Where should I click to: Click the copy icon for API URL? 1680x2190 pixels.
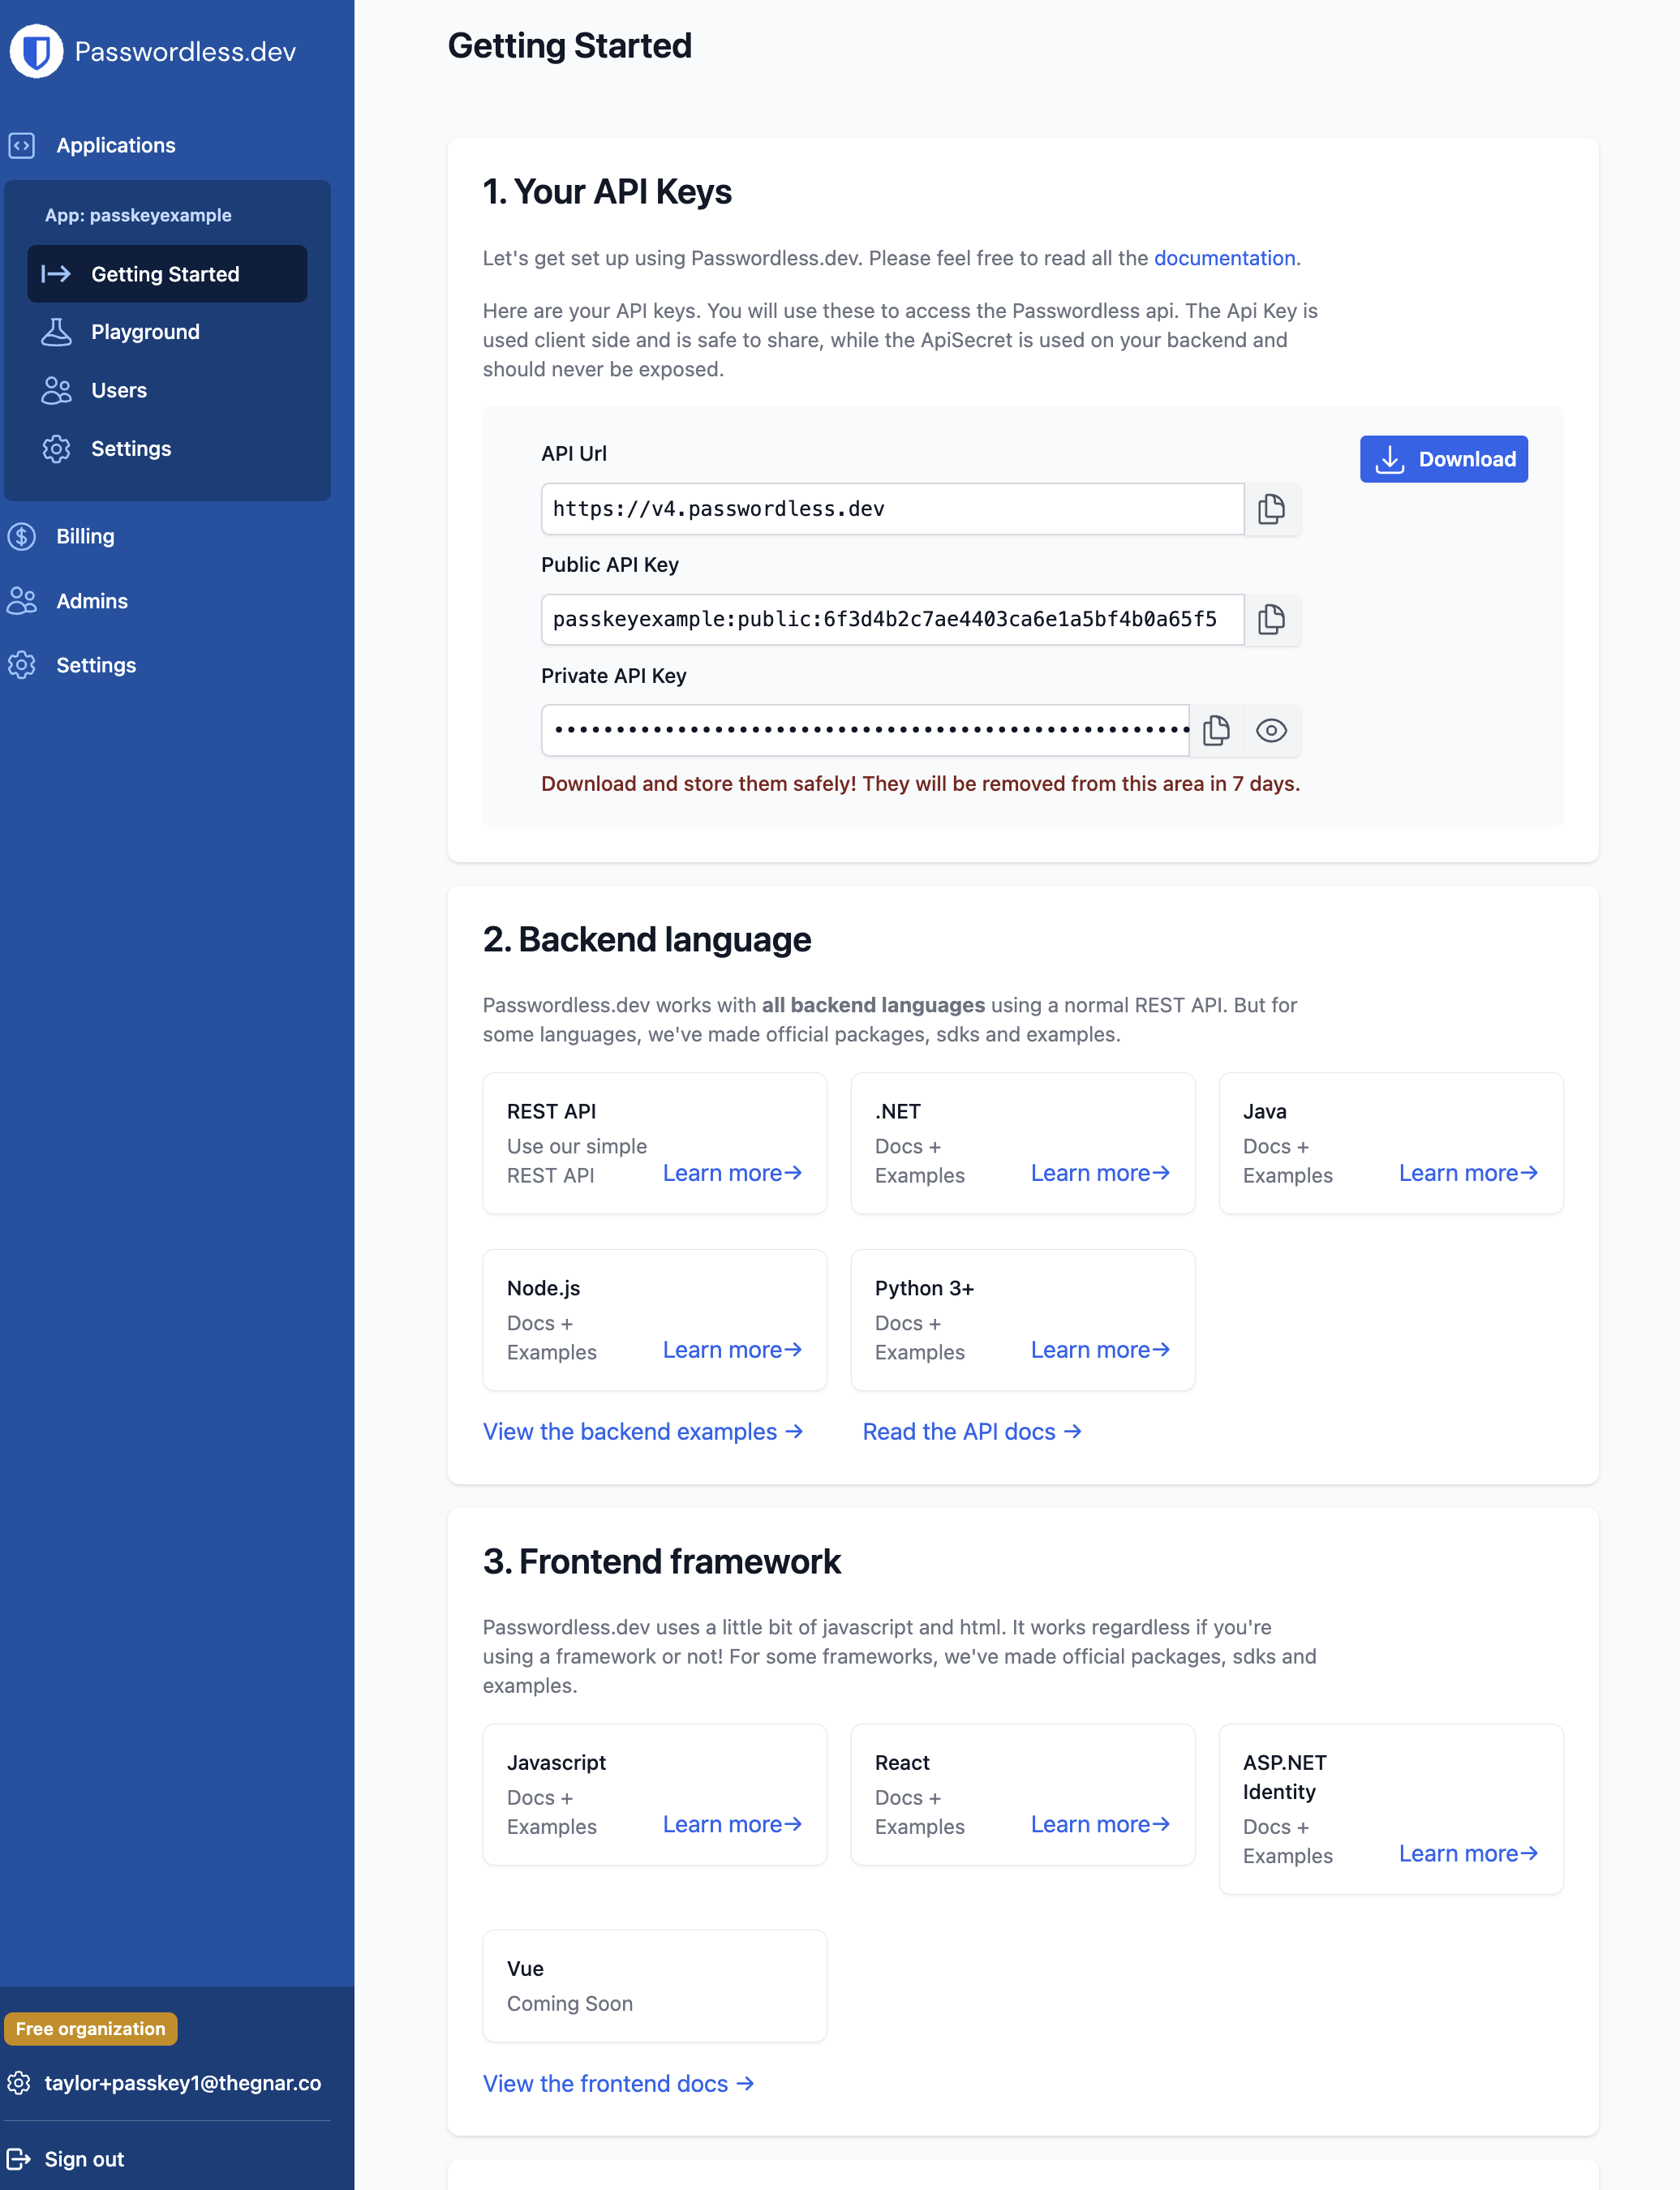click(1272, 509)
